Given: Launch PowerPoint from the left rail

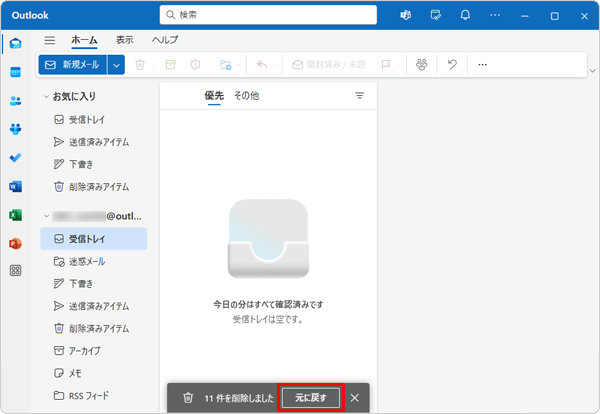Looking at the screenshot, I should (x=15, y=243).
